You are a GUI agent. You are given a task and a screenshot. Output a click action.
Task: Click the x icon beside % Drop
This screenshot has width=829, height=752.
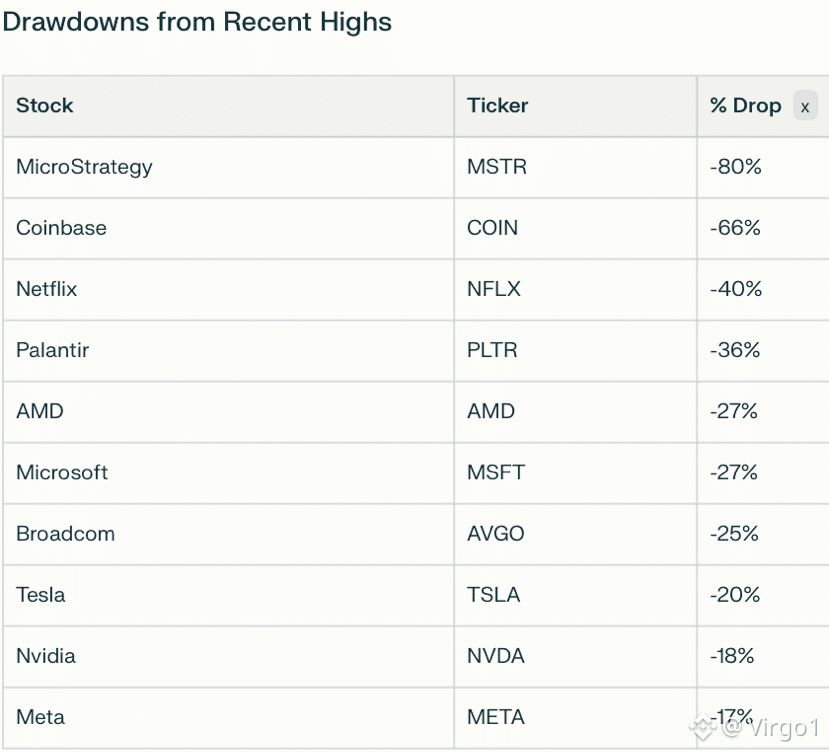[x=805, y=106]
